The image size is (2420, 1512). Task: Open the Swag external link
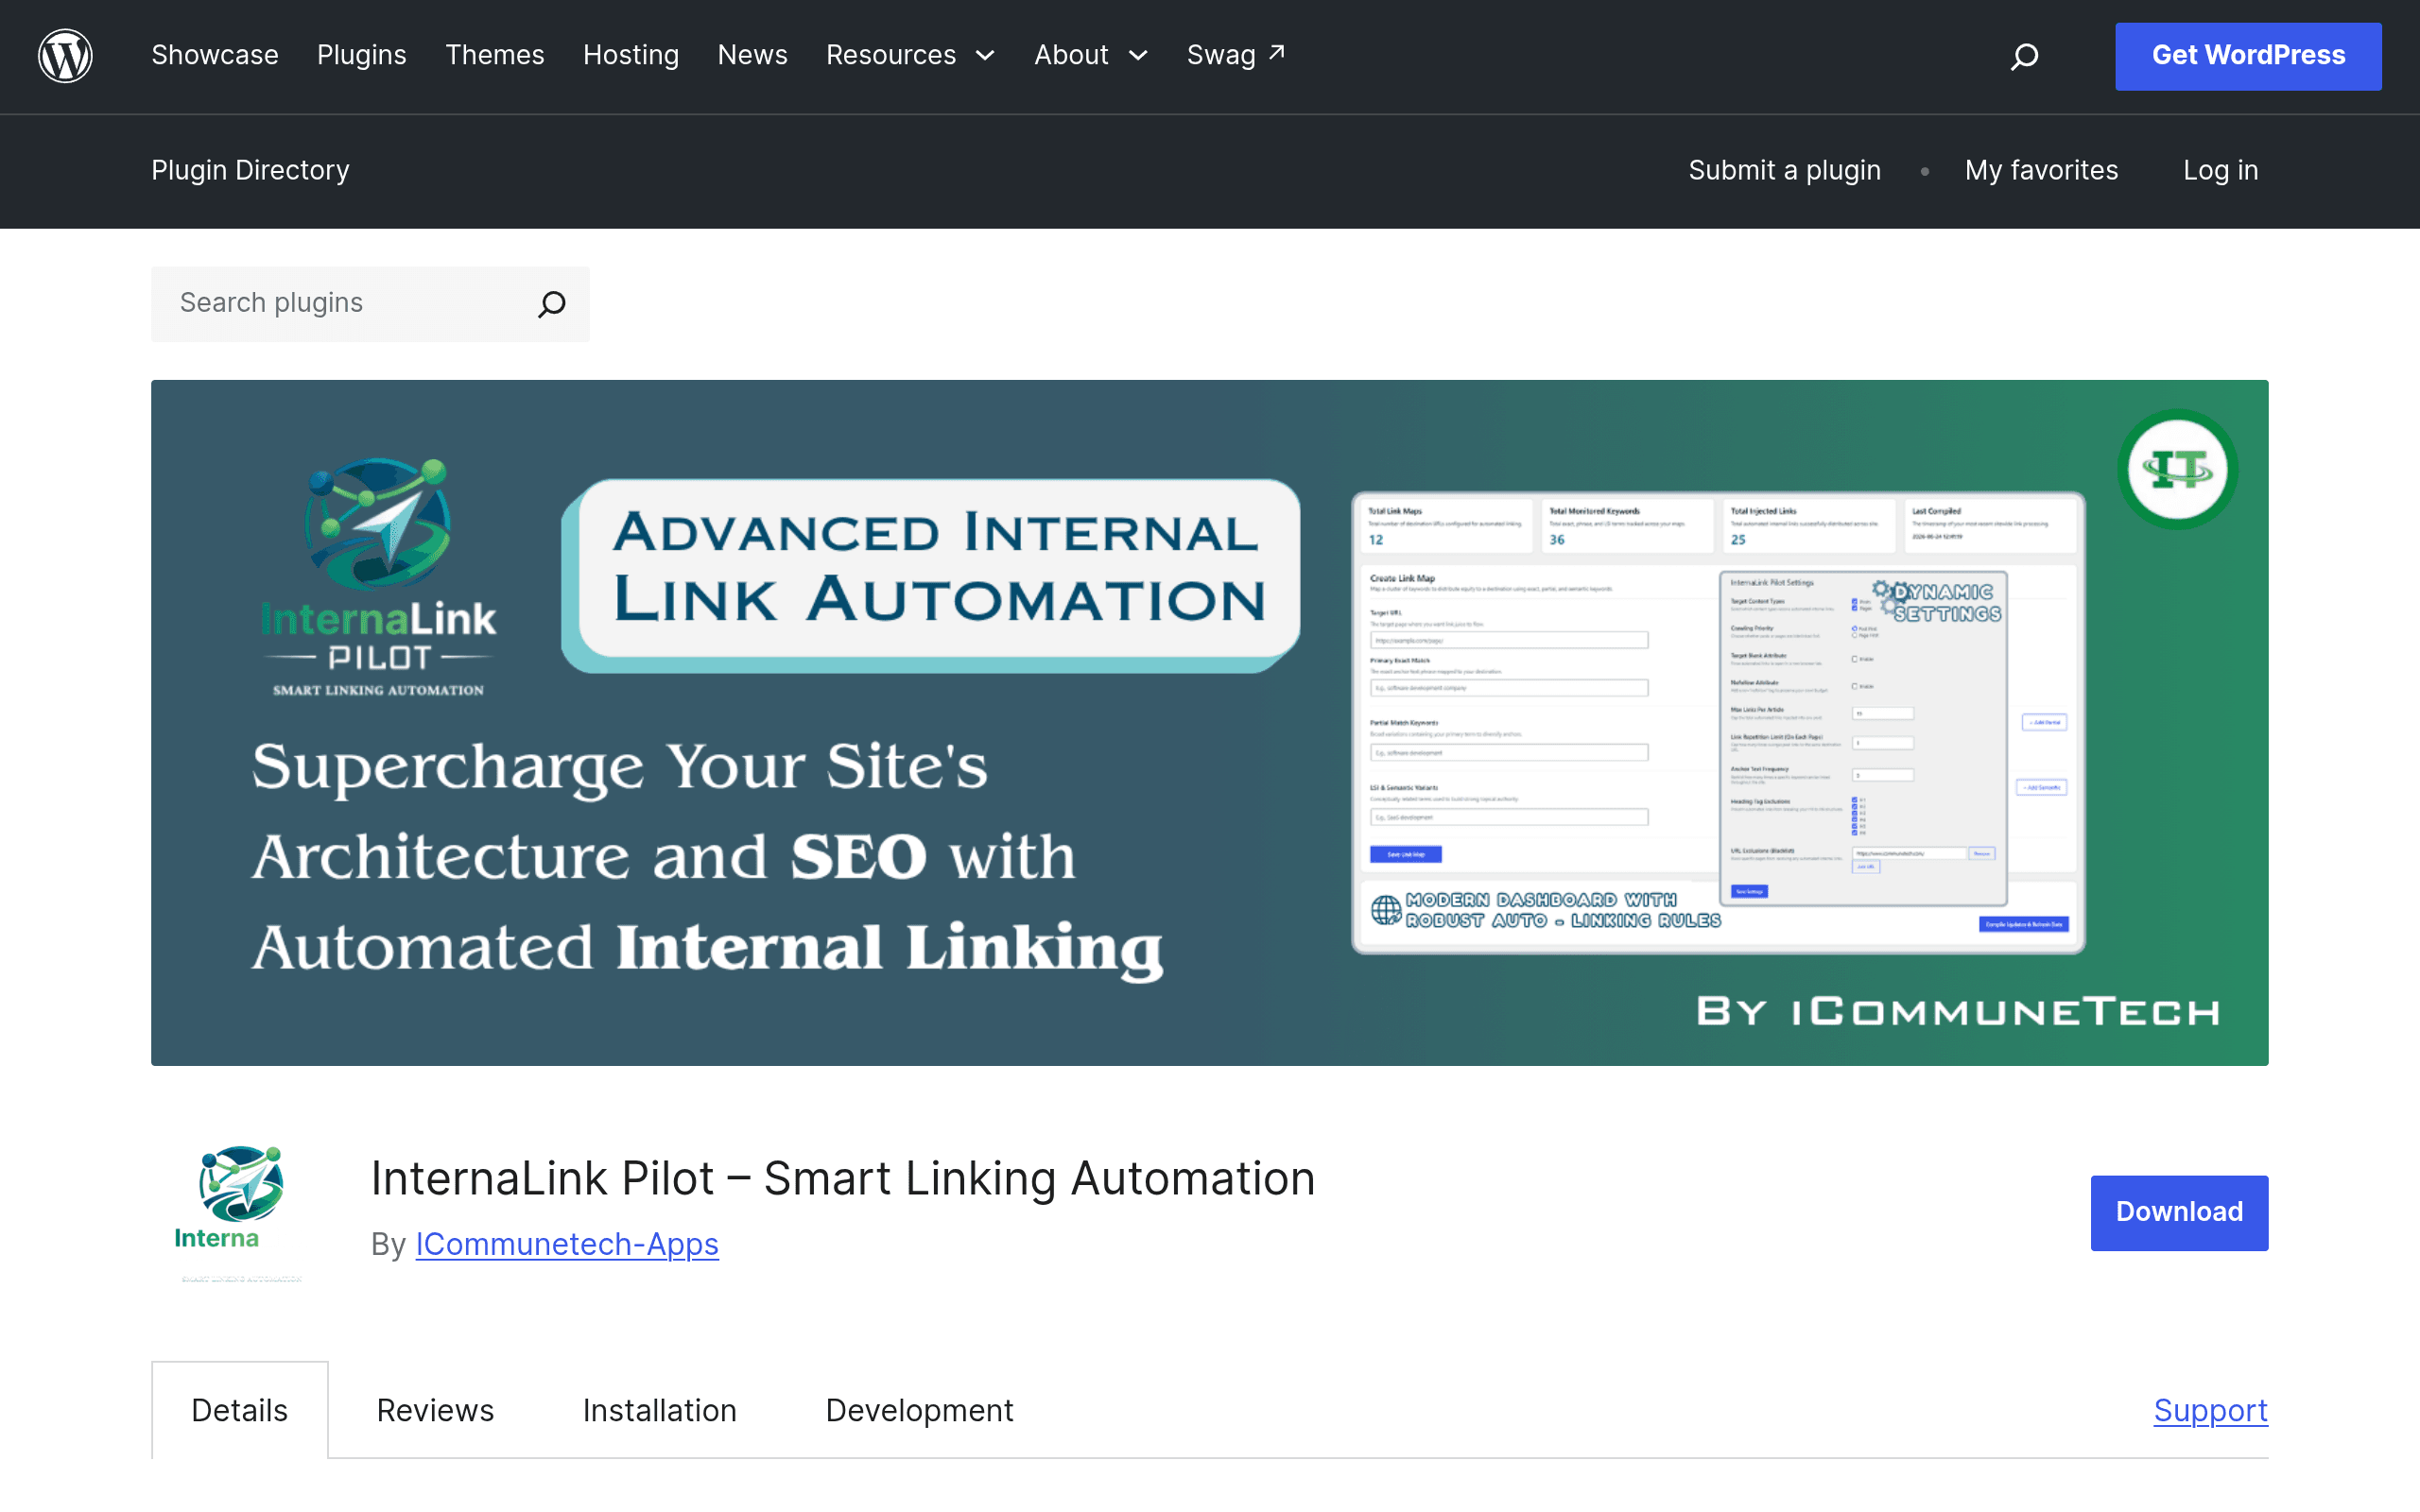click(x=1236, y=55)
